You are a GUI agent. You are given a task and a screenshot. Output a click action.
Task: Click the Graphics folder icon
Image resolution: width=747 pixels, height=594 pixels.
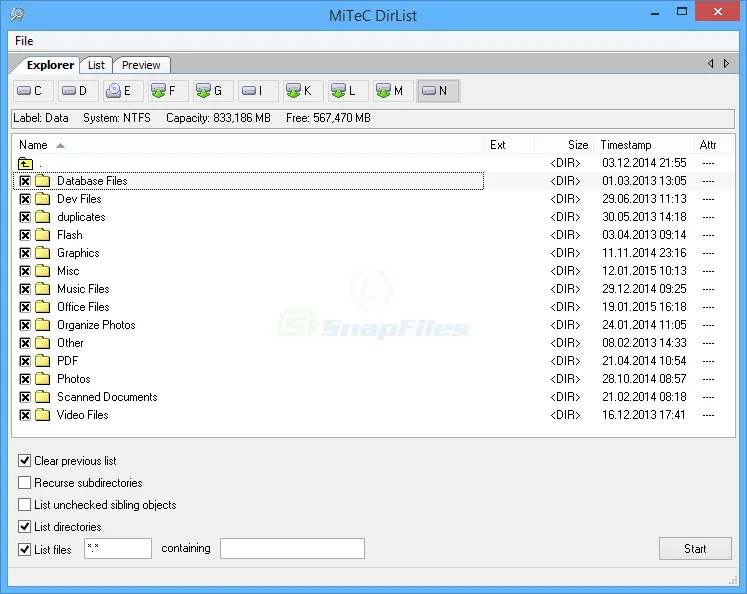click(x=42, y=253)
